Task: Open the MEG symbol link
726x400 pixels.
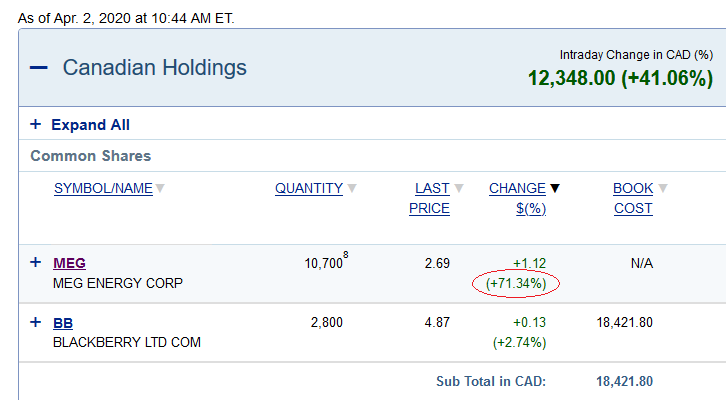Action: point(69,263)
